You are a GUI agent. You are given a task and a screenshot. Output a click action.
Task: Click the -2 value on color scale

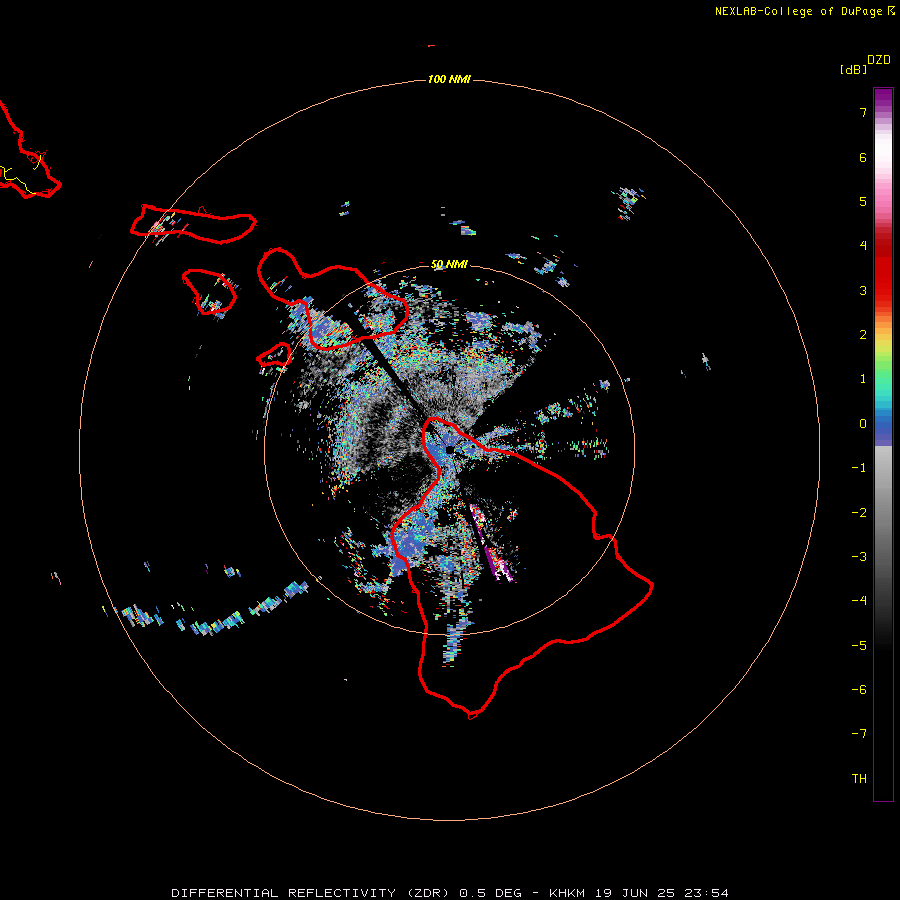coord(859,513)
